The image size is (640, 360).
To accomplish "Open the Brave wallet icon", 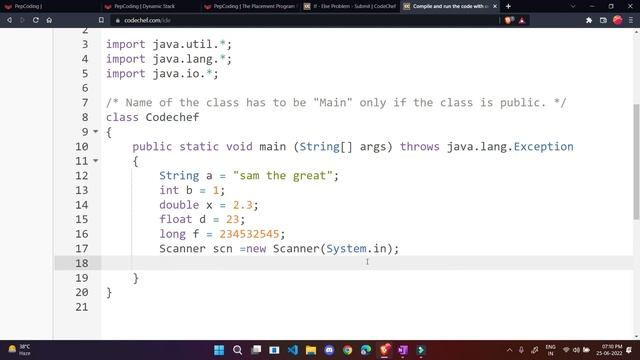I will (x=603, y=20).
